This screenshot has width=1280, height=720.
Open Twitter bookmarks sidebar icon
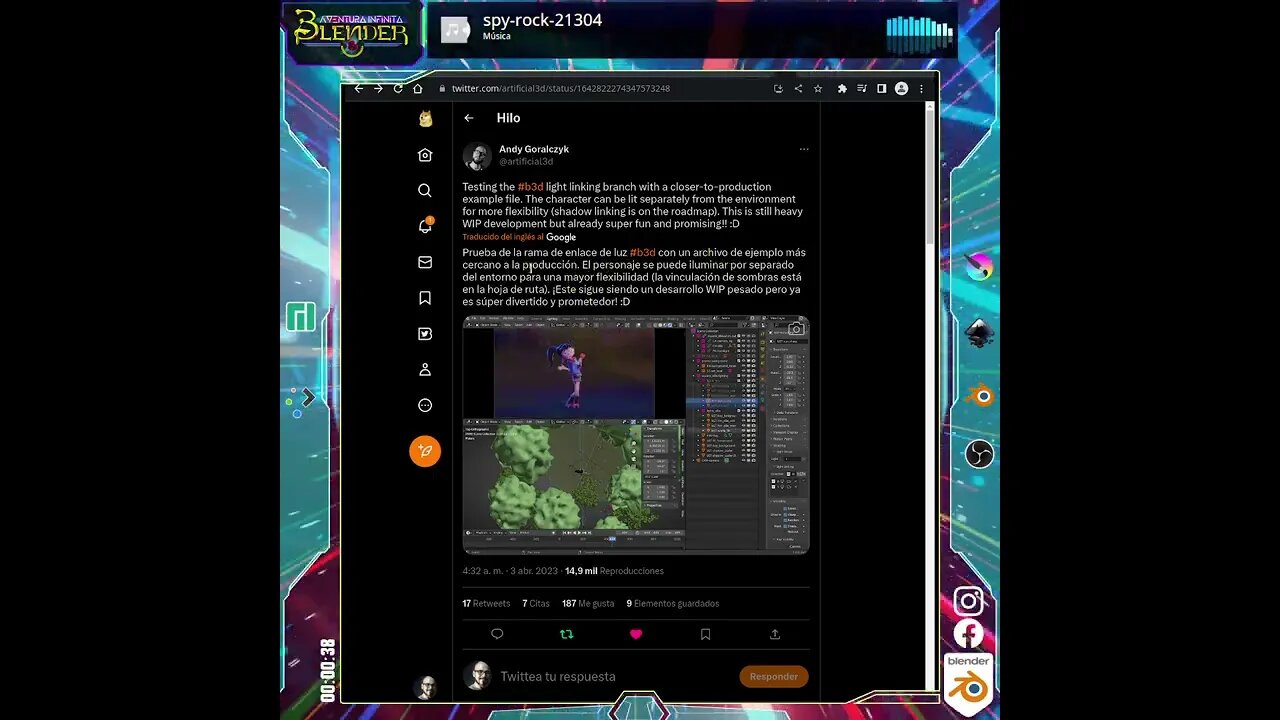[425, 298]
